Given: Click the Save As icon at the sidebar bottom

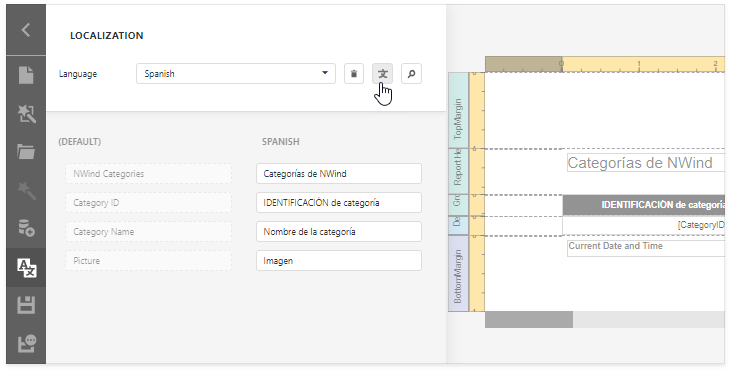Looking at the screenshot, I should click(x=26, y=344).
